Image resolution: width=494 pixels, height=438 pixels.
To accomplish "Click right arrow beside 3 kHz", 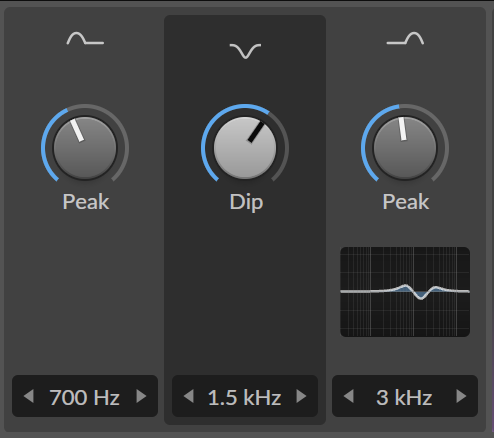I will click(461, 396).
